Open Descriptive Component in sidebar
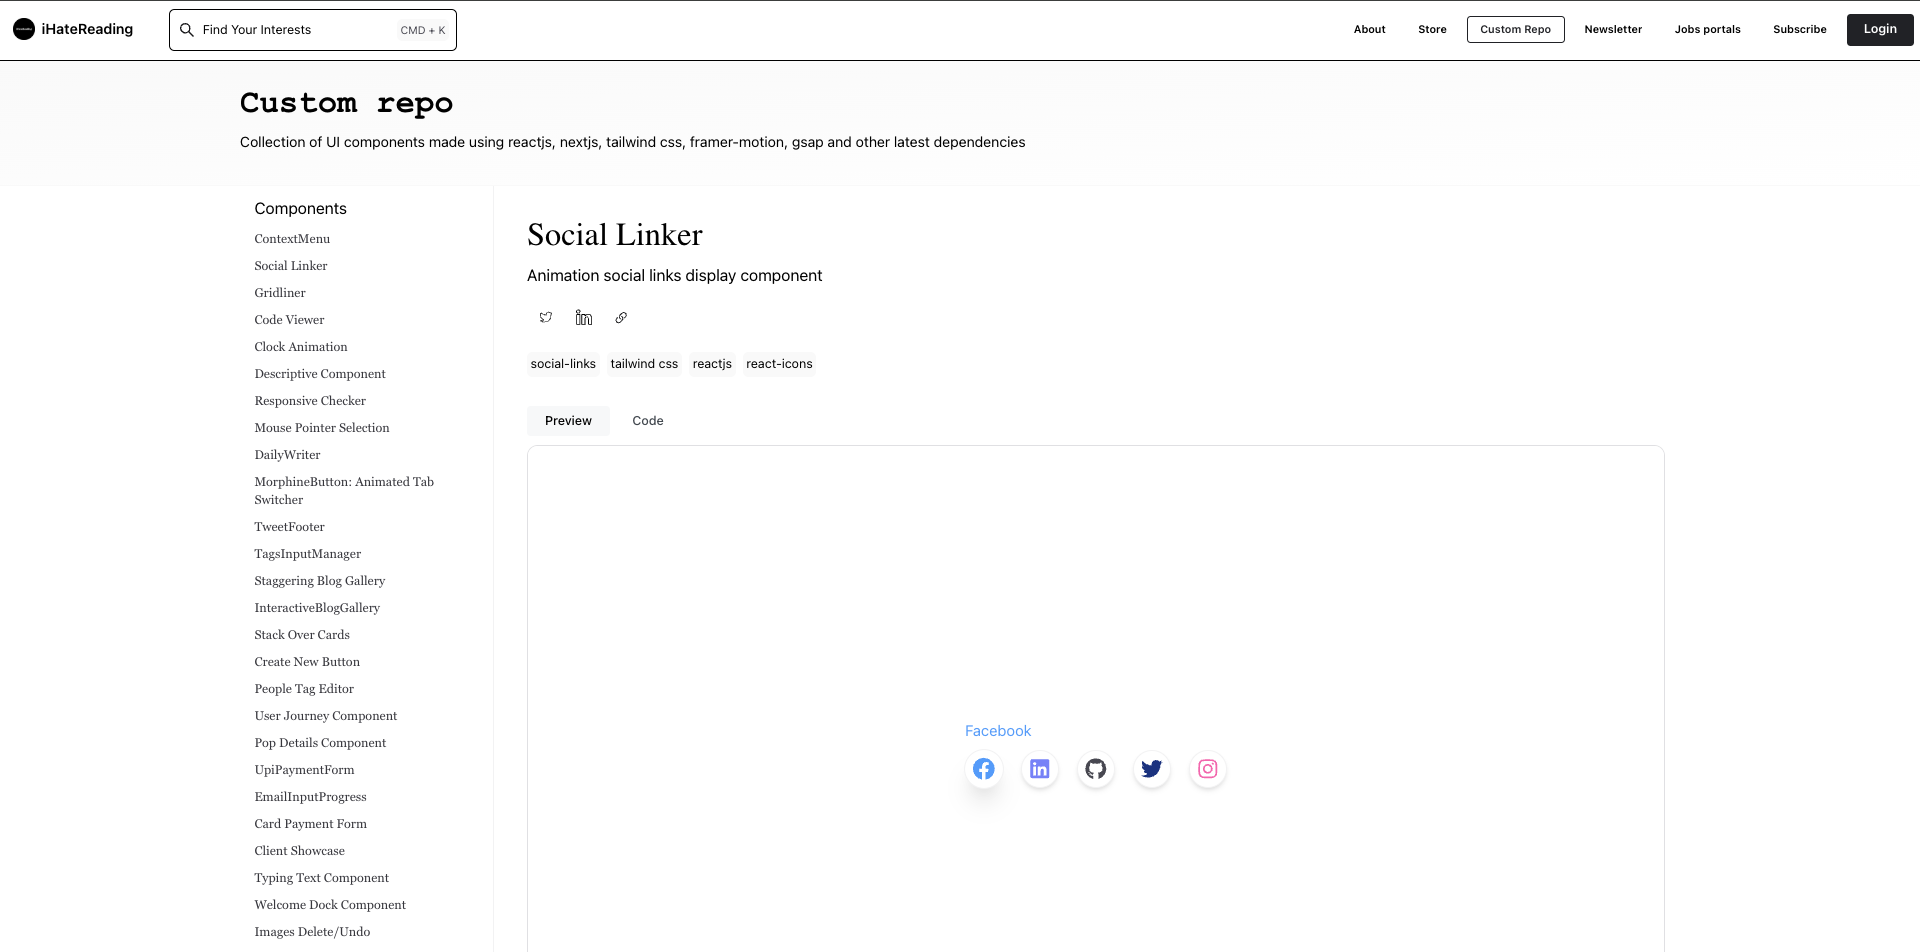 (320, 374)
